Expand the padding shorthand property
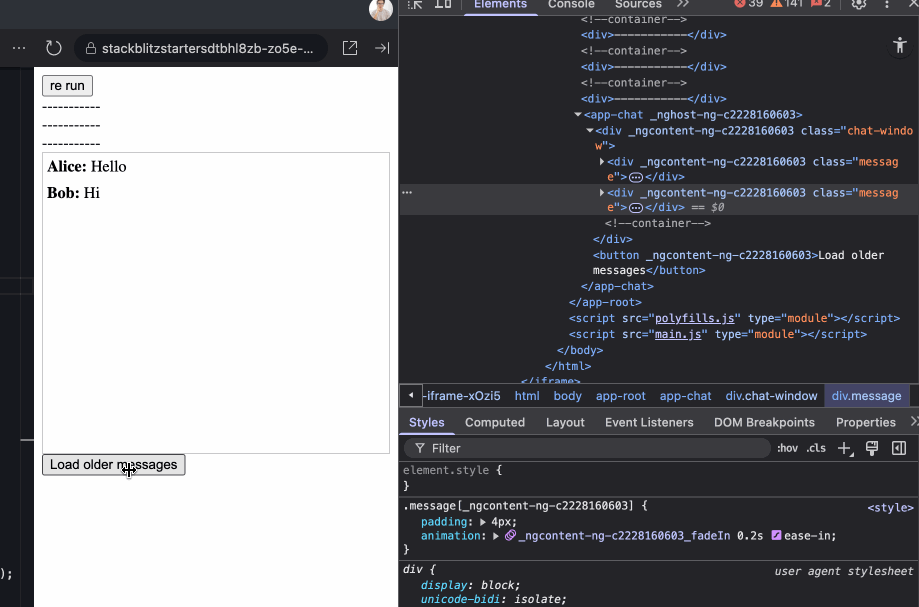This screenshot has width=919, height=607. tap(483, 521)
